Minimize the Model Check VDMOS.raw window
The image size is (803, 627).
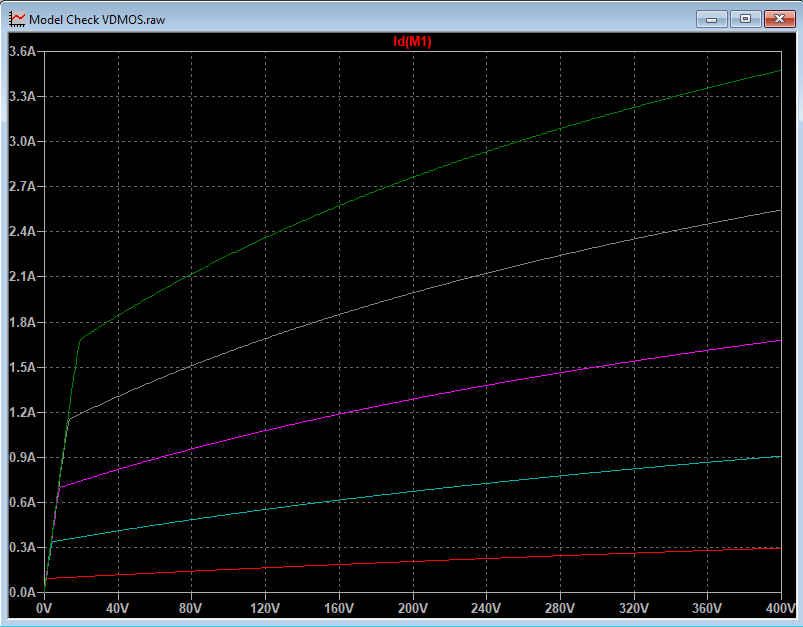(x=711, y=19)
